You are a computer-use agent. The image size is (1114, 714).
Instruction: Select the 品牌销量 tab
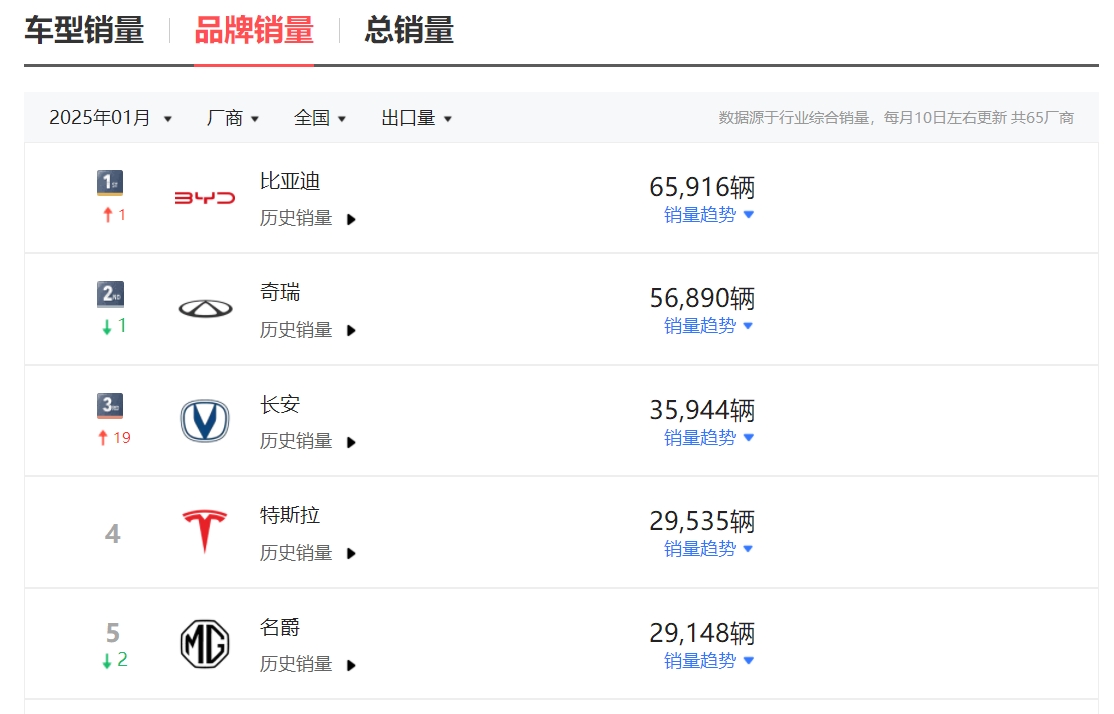(254, 31)
